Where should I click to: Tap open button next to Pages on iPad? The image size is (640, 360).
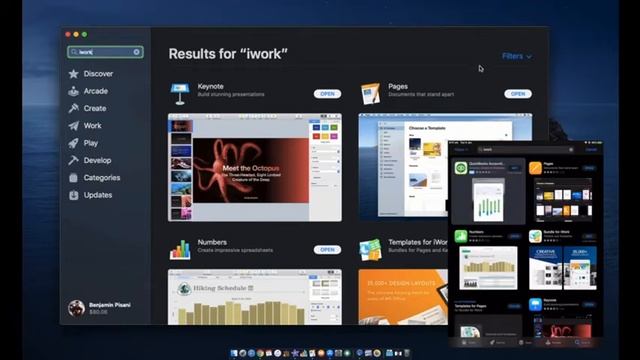point(589,168)
